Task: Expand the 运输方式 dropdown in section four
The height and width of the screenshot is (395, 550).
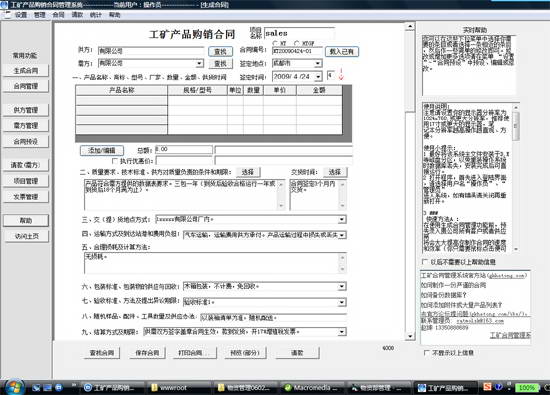Action: 342,235
